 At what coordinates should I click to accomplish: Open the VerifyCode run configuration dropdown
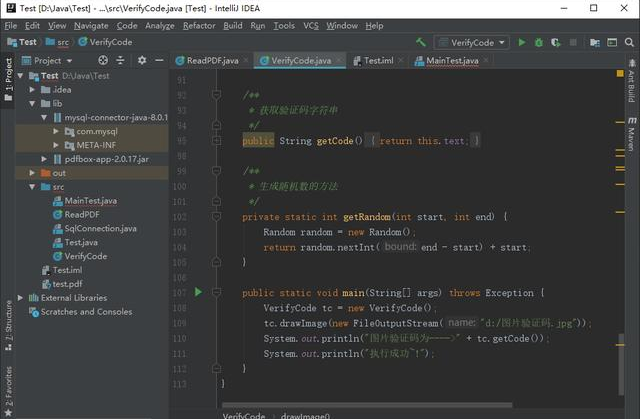(472, 43)
